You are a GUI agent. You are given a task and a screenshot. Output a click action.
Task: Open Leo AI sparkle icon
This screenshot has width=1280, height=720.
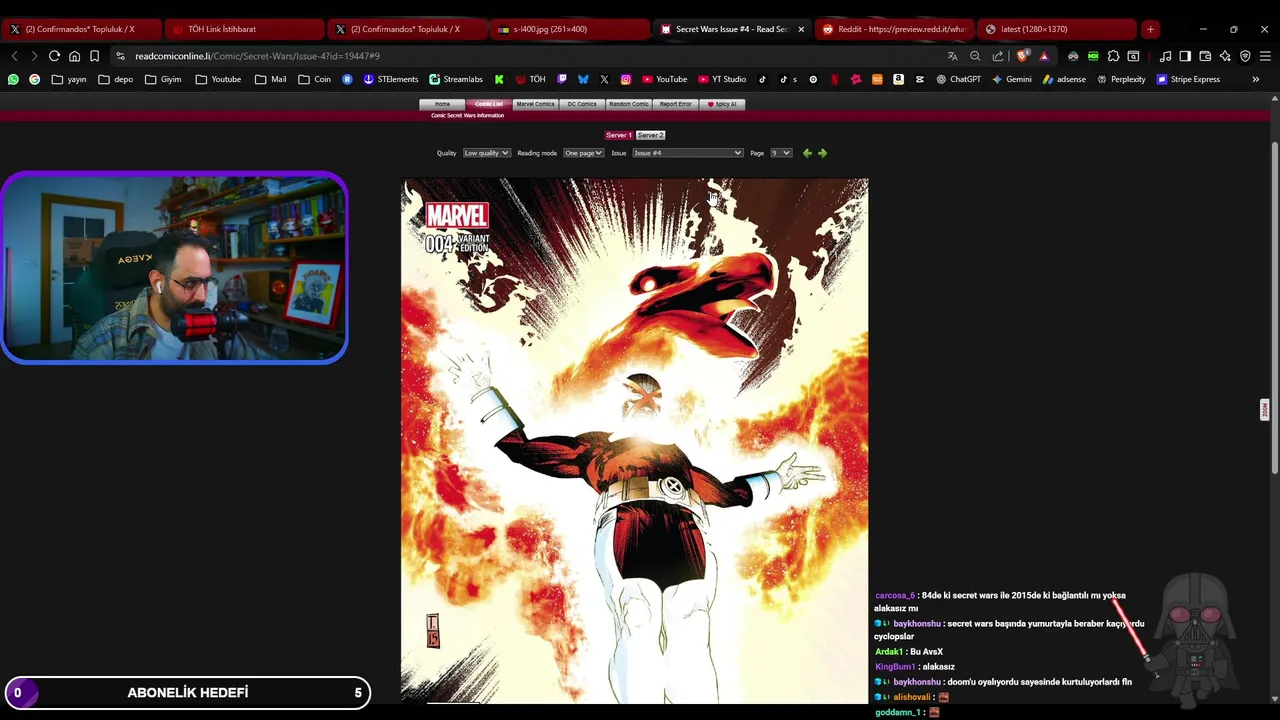click(x=1225, y=56)
